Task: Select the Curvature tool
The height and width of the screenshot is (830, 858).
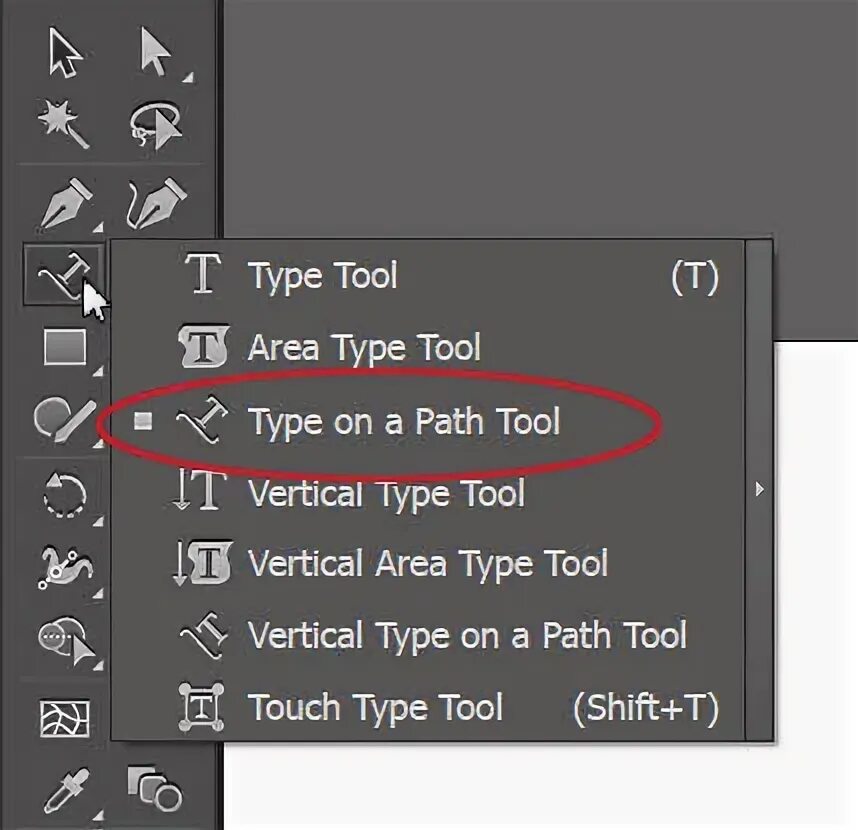Action: point(156,202)
